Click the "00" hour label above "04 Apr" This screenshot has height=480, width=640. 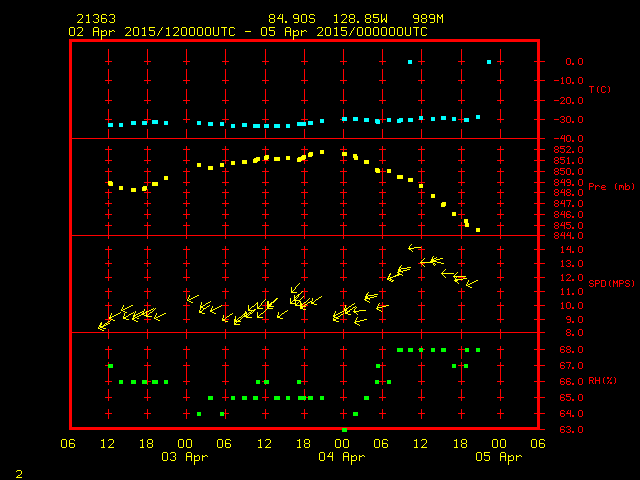pyautogui.click(x=342, y=444)
